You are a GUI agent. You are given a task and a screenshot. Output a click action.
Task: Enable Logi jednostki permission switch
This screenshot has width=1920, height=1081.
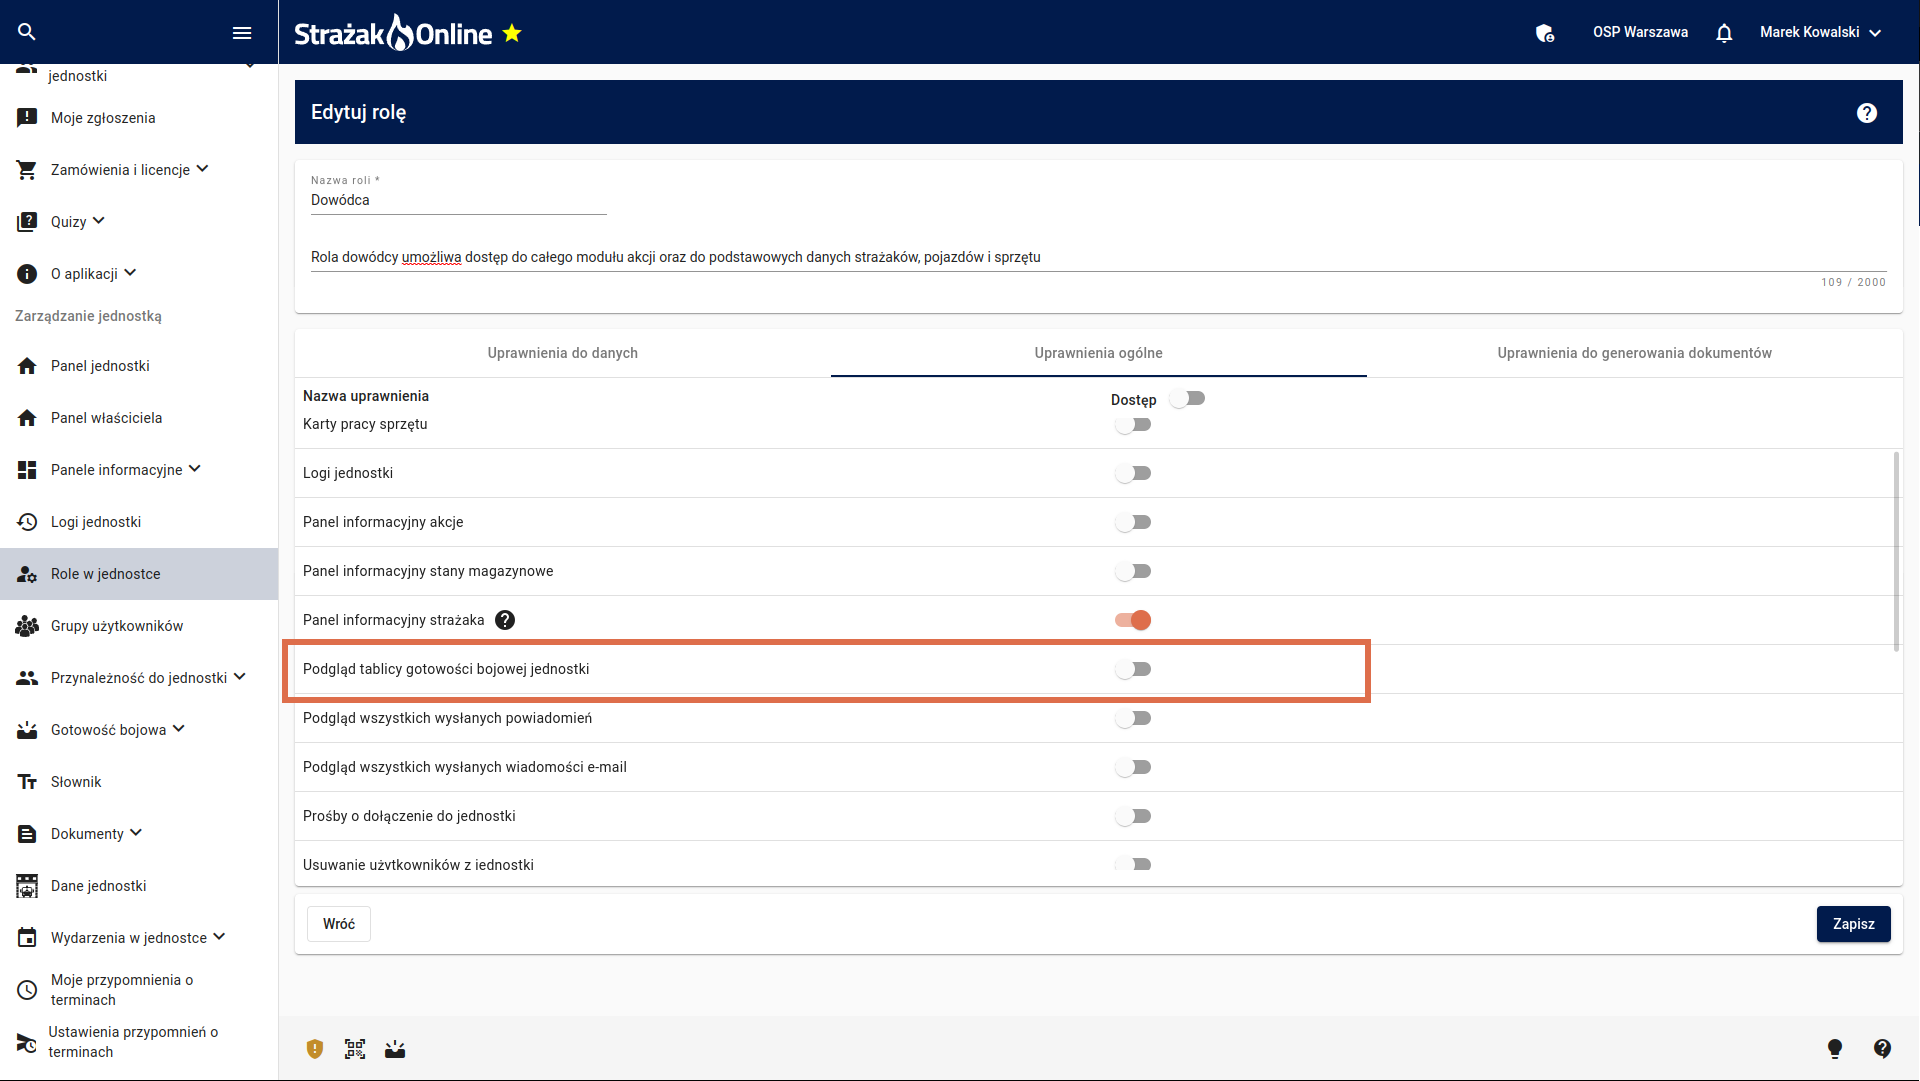[1133, 474]
